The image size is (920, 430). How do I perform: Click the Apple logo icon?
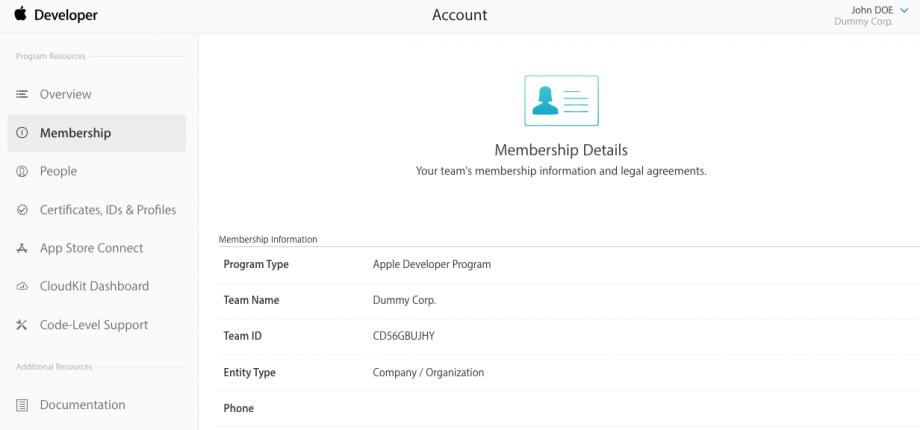pos(21,14)
